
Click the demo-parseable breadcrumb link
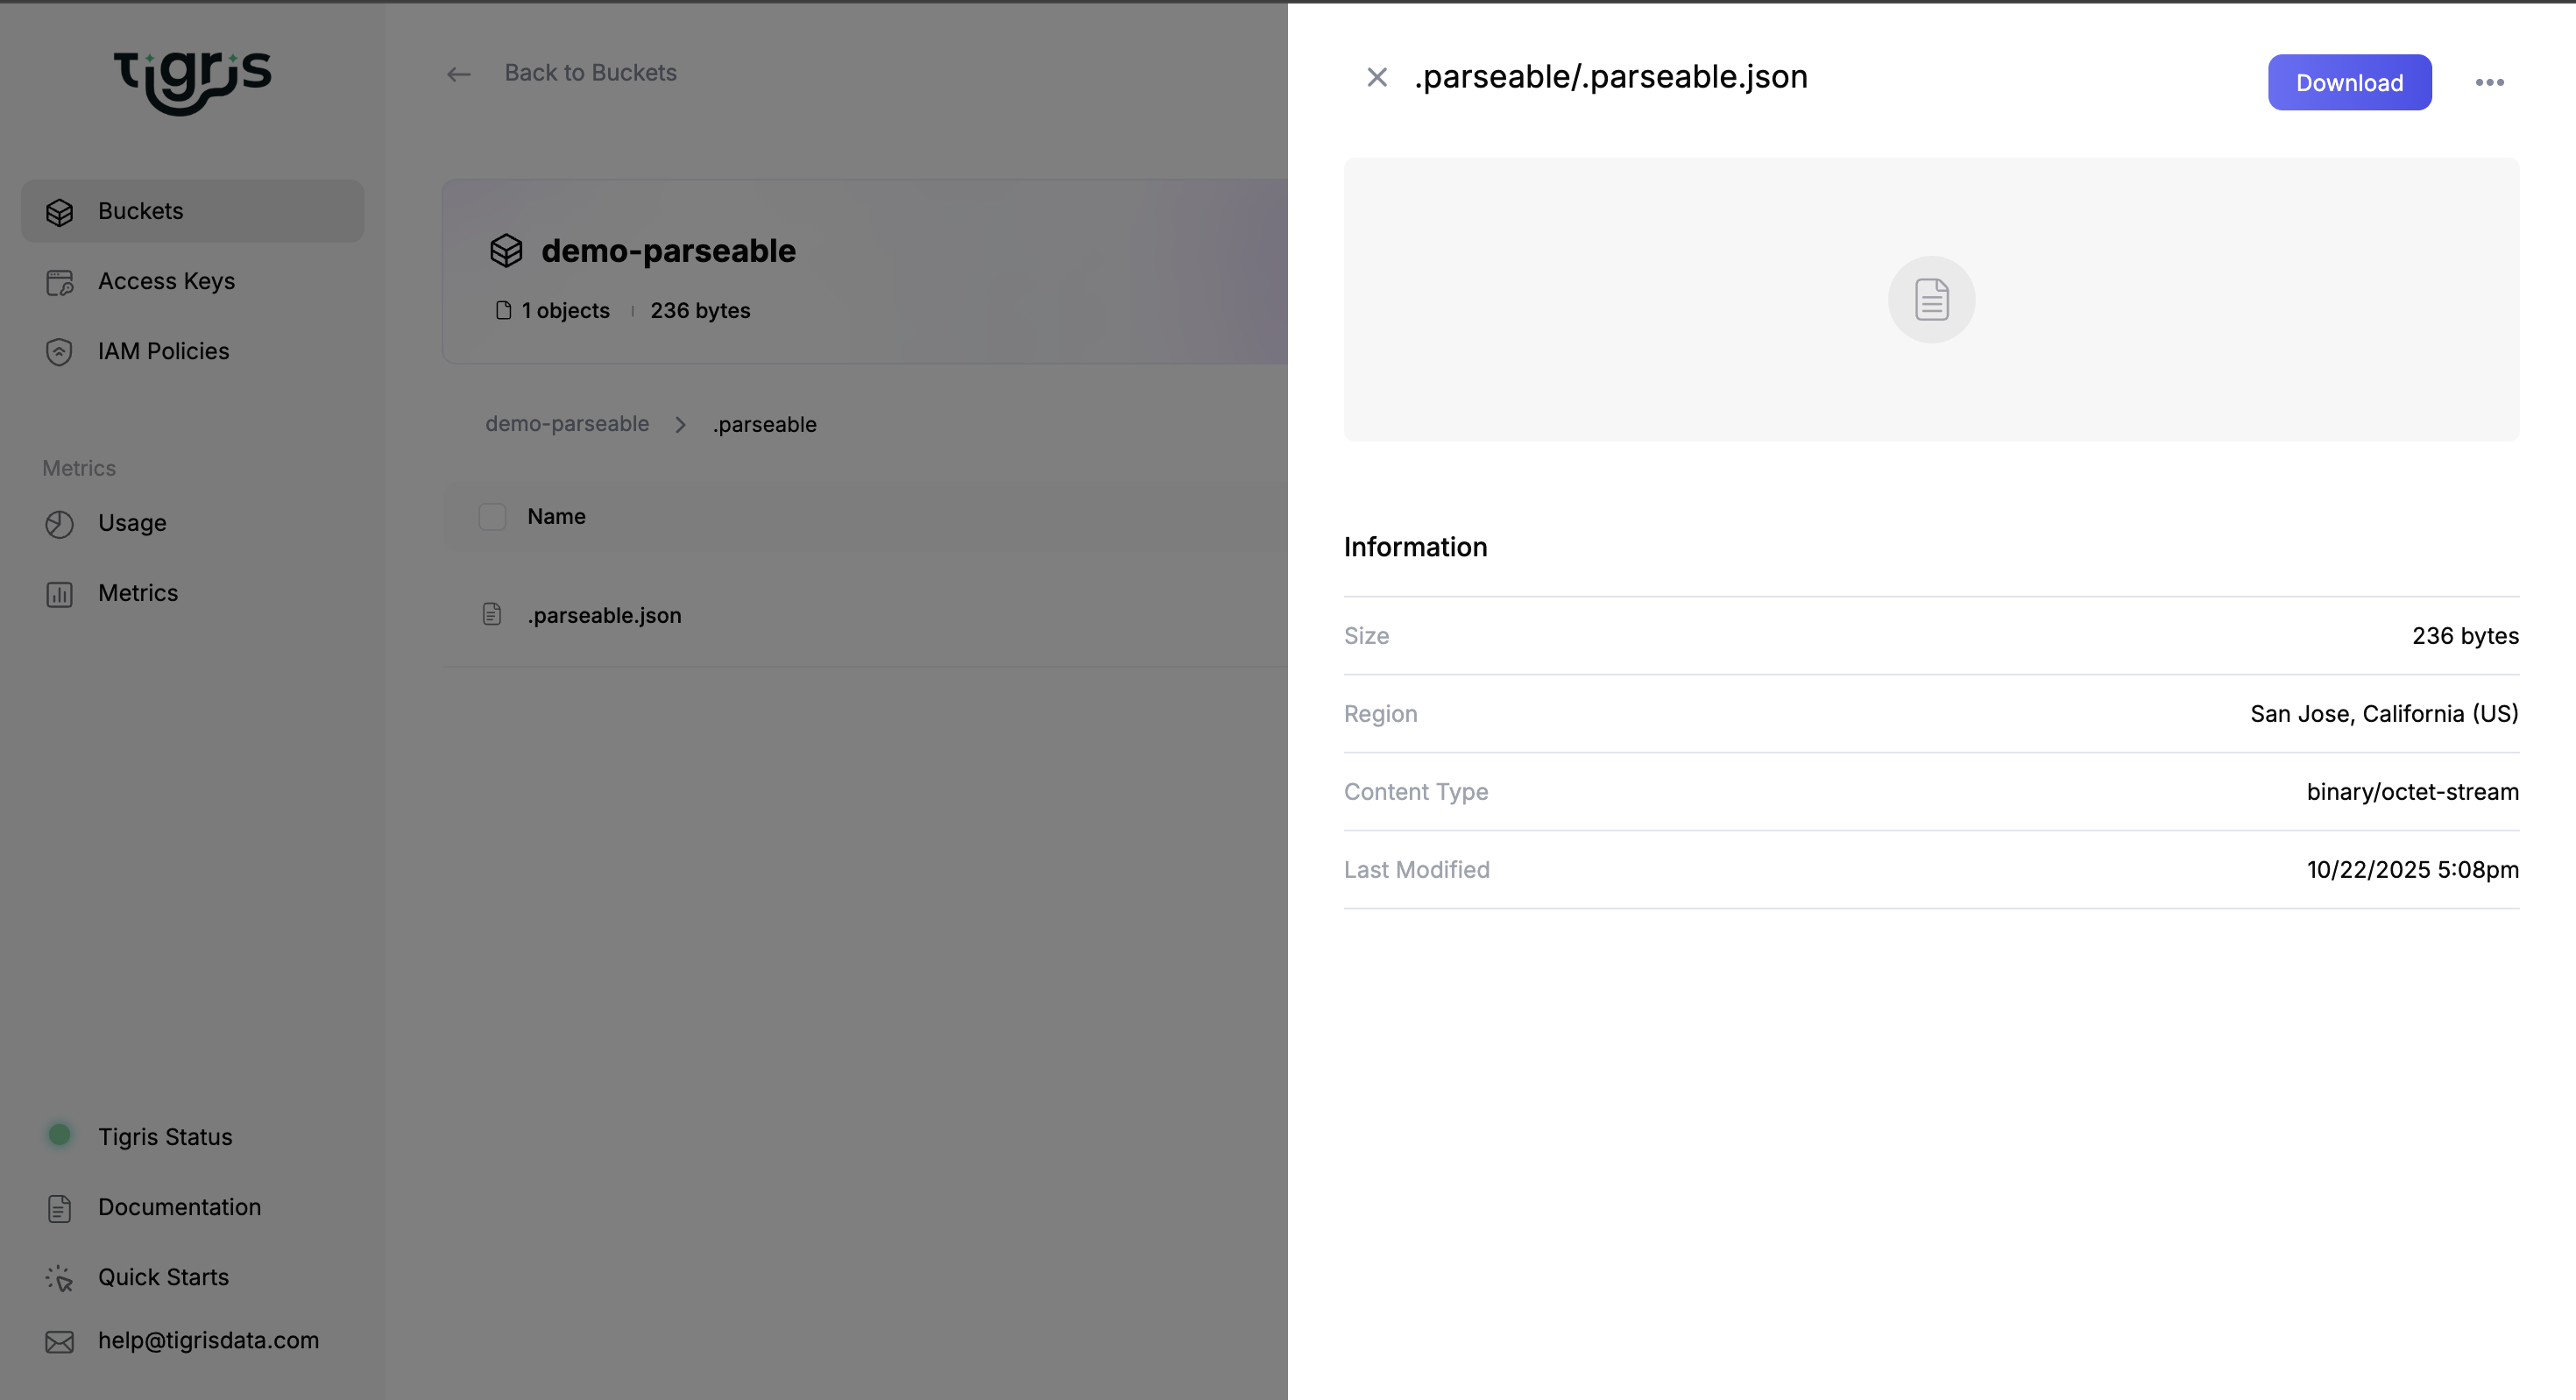click(567, 424)
